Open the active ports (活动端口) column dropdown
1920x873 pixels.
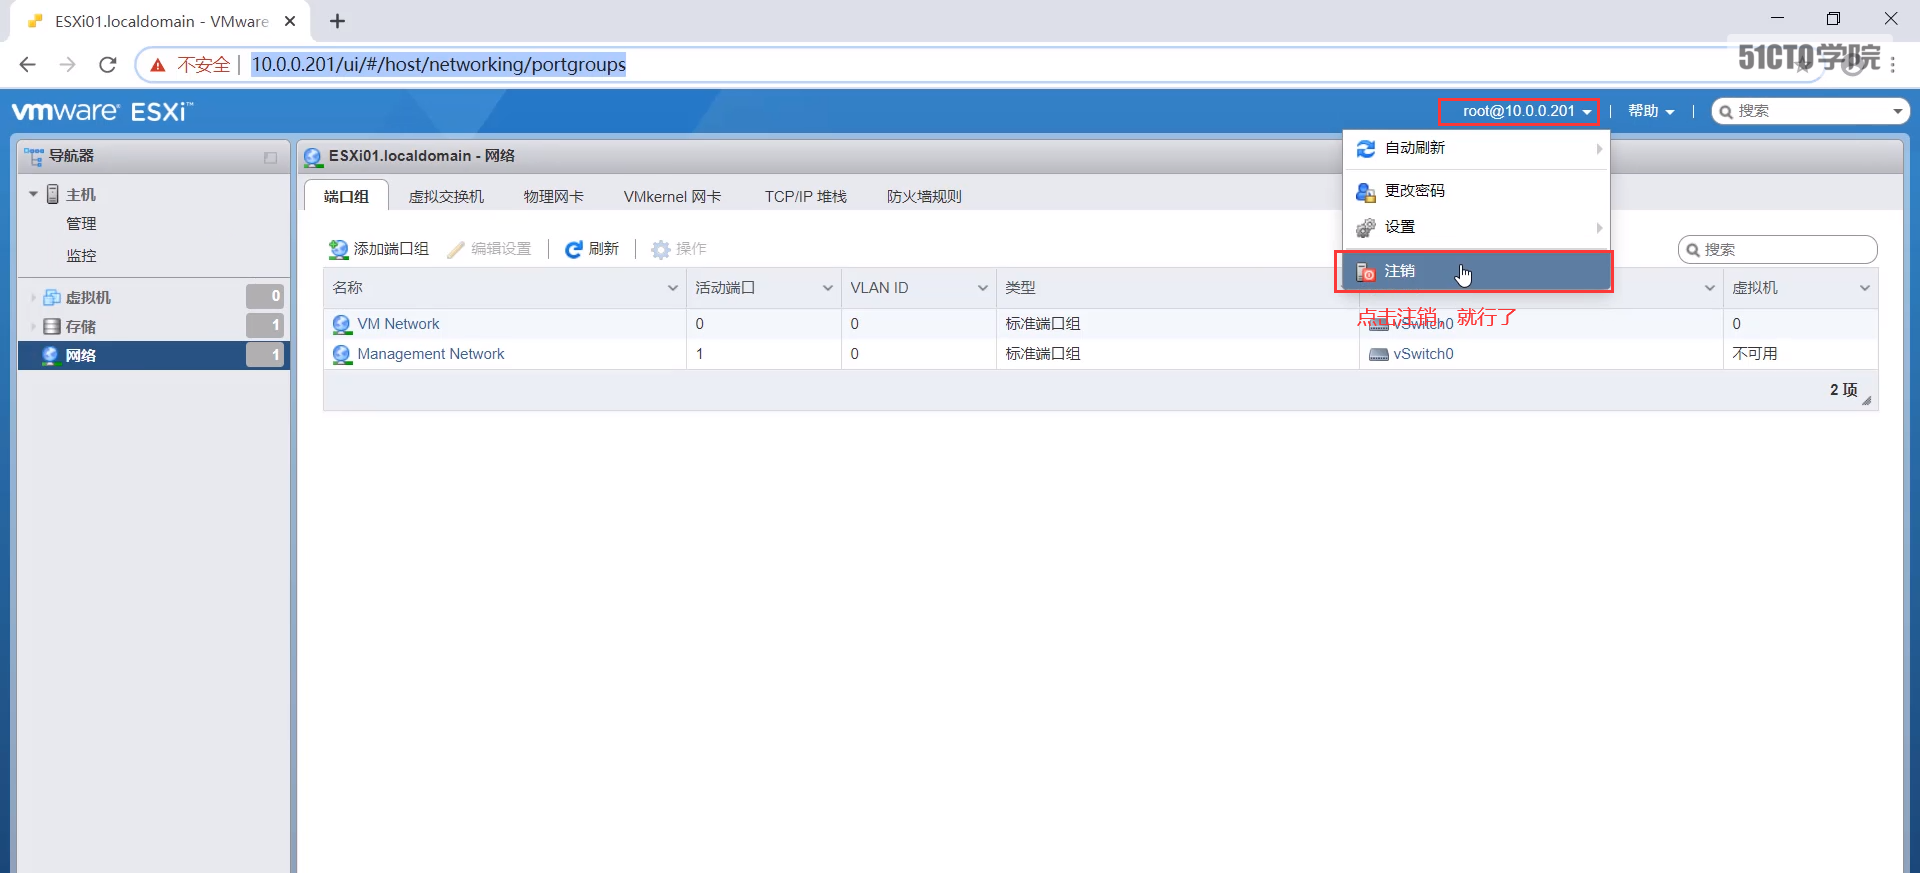point(827,288)
